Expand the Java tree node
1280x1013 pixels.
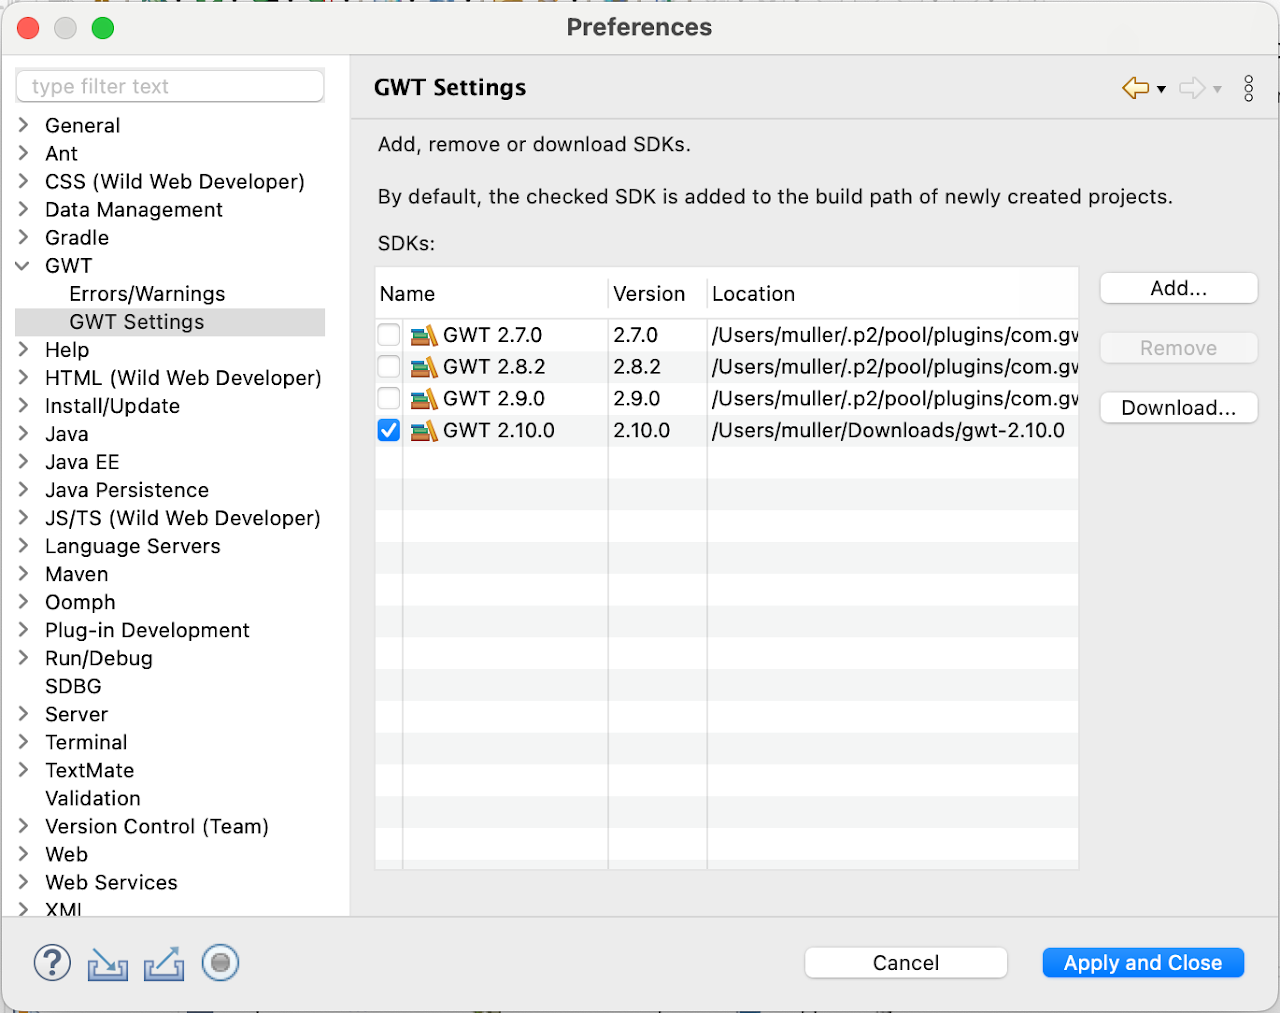click(x=23, y=434)
